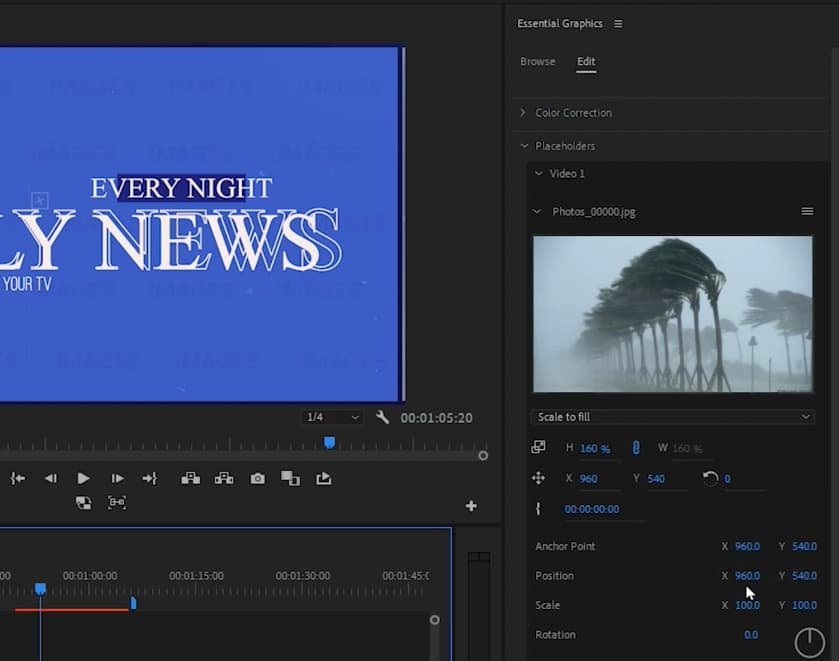Click the palm trees placeholder thumbnail
Viewport: 839px width, 661px height.
(x=672, y=314)
